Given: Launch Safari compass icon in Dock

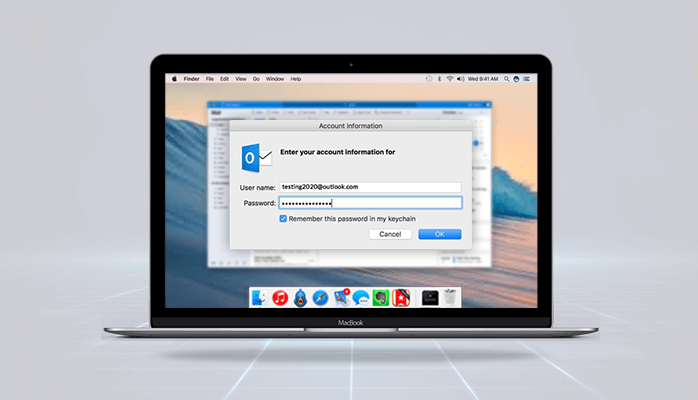Looking at the screenshot, I should (x=320, y=298).
